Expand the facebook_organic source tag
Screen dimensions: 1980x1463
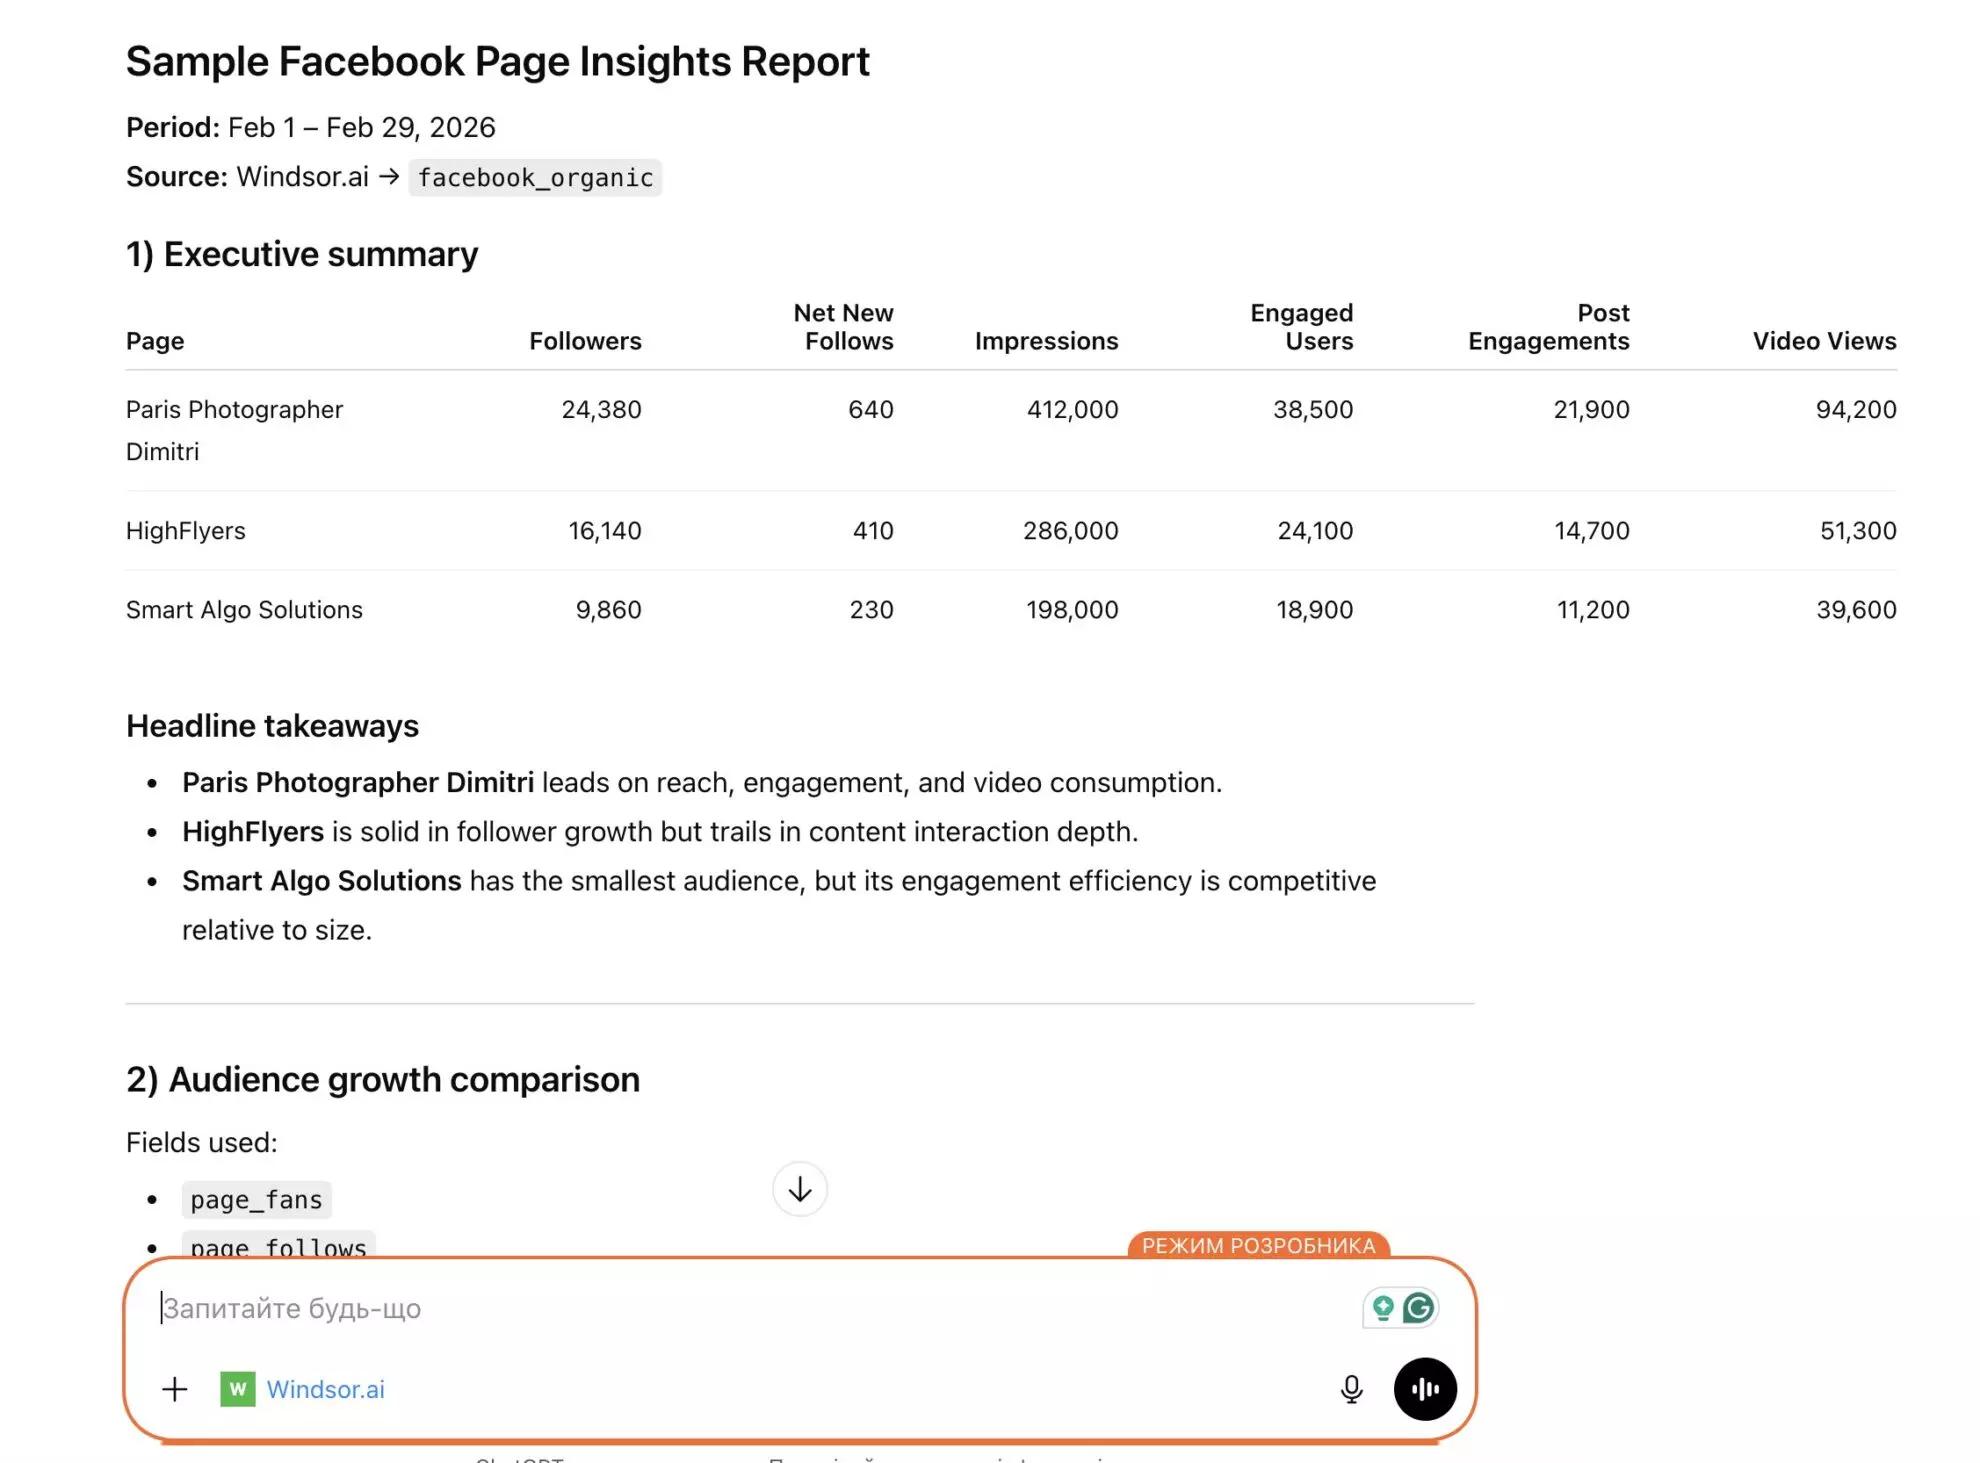pos(535,177)
